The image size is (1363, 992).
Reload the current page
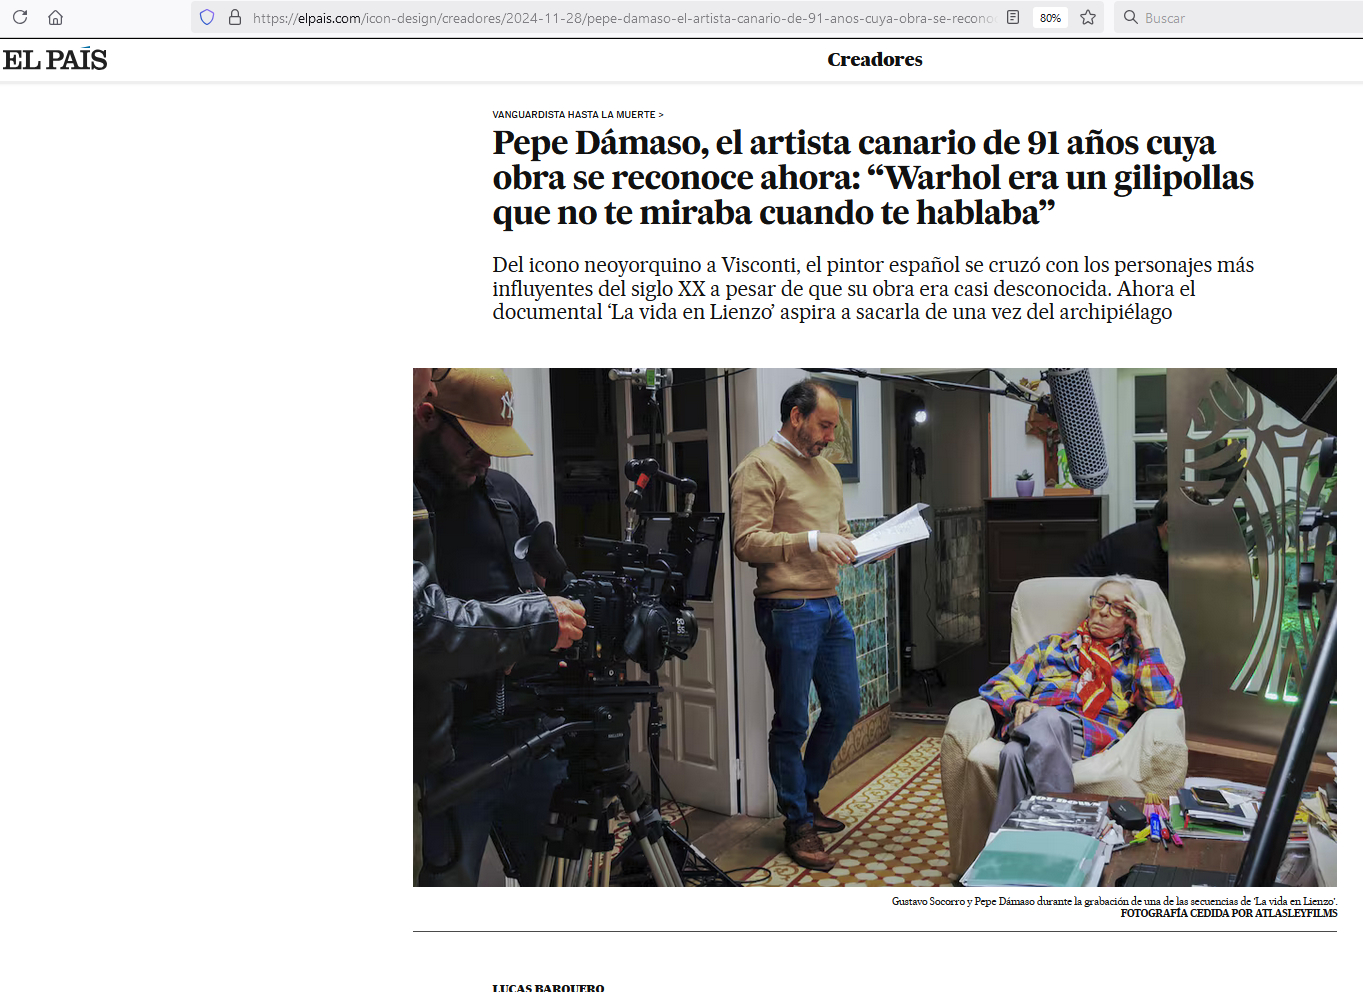point(20,17)
